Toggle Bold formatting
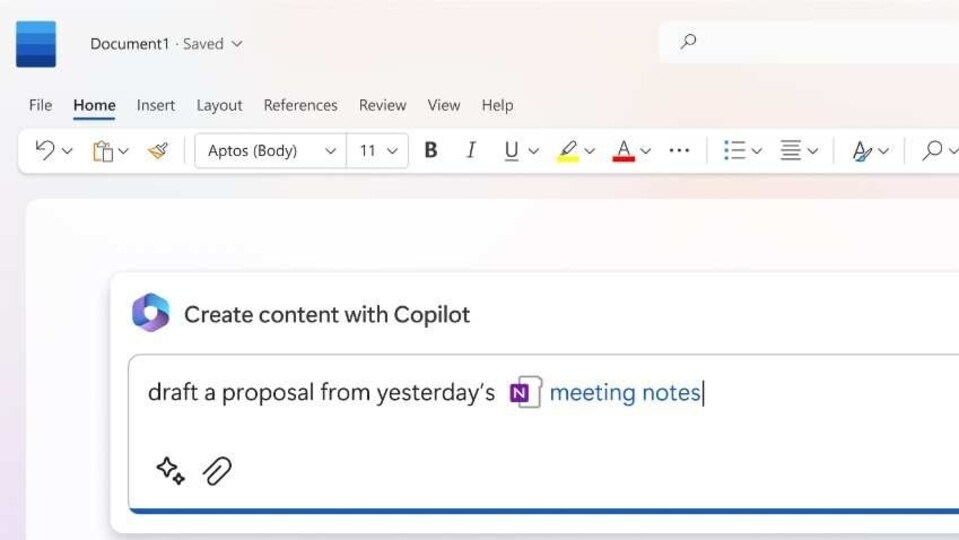This screenshot has height=540, width=959. pyautogui.click(x=431, y=150)
